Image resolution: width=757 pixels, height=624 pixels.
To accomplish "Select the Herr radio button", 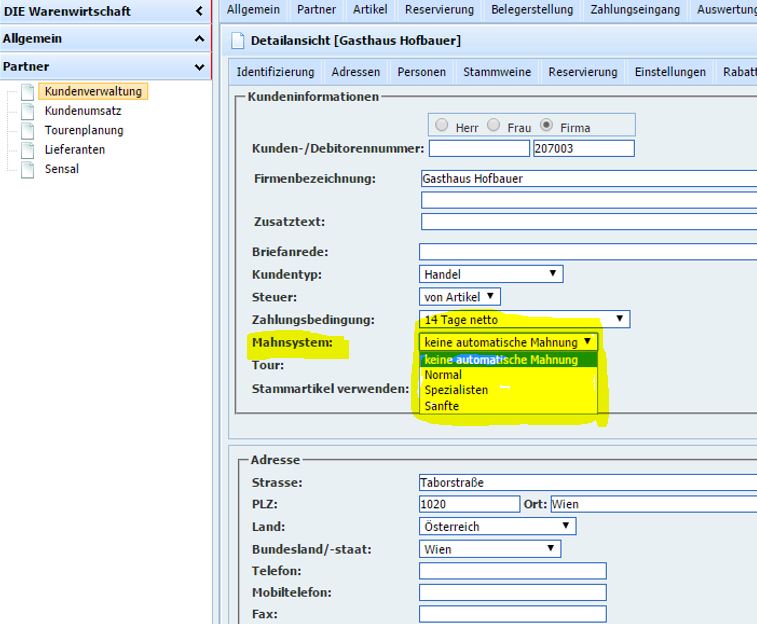I will tap(442, 126).
